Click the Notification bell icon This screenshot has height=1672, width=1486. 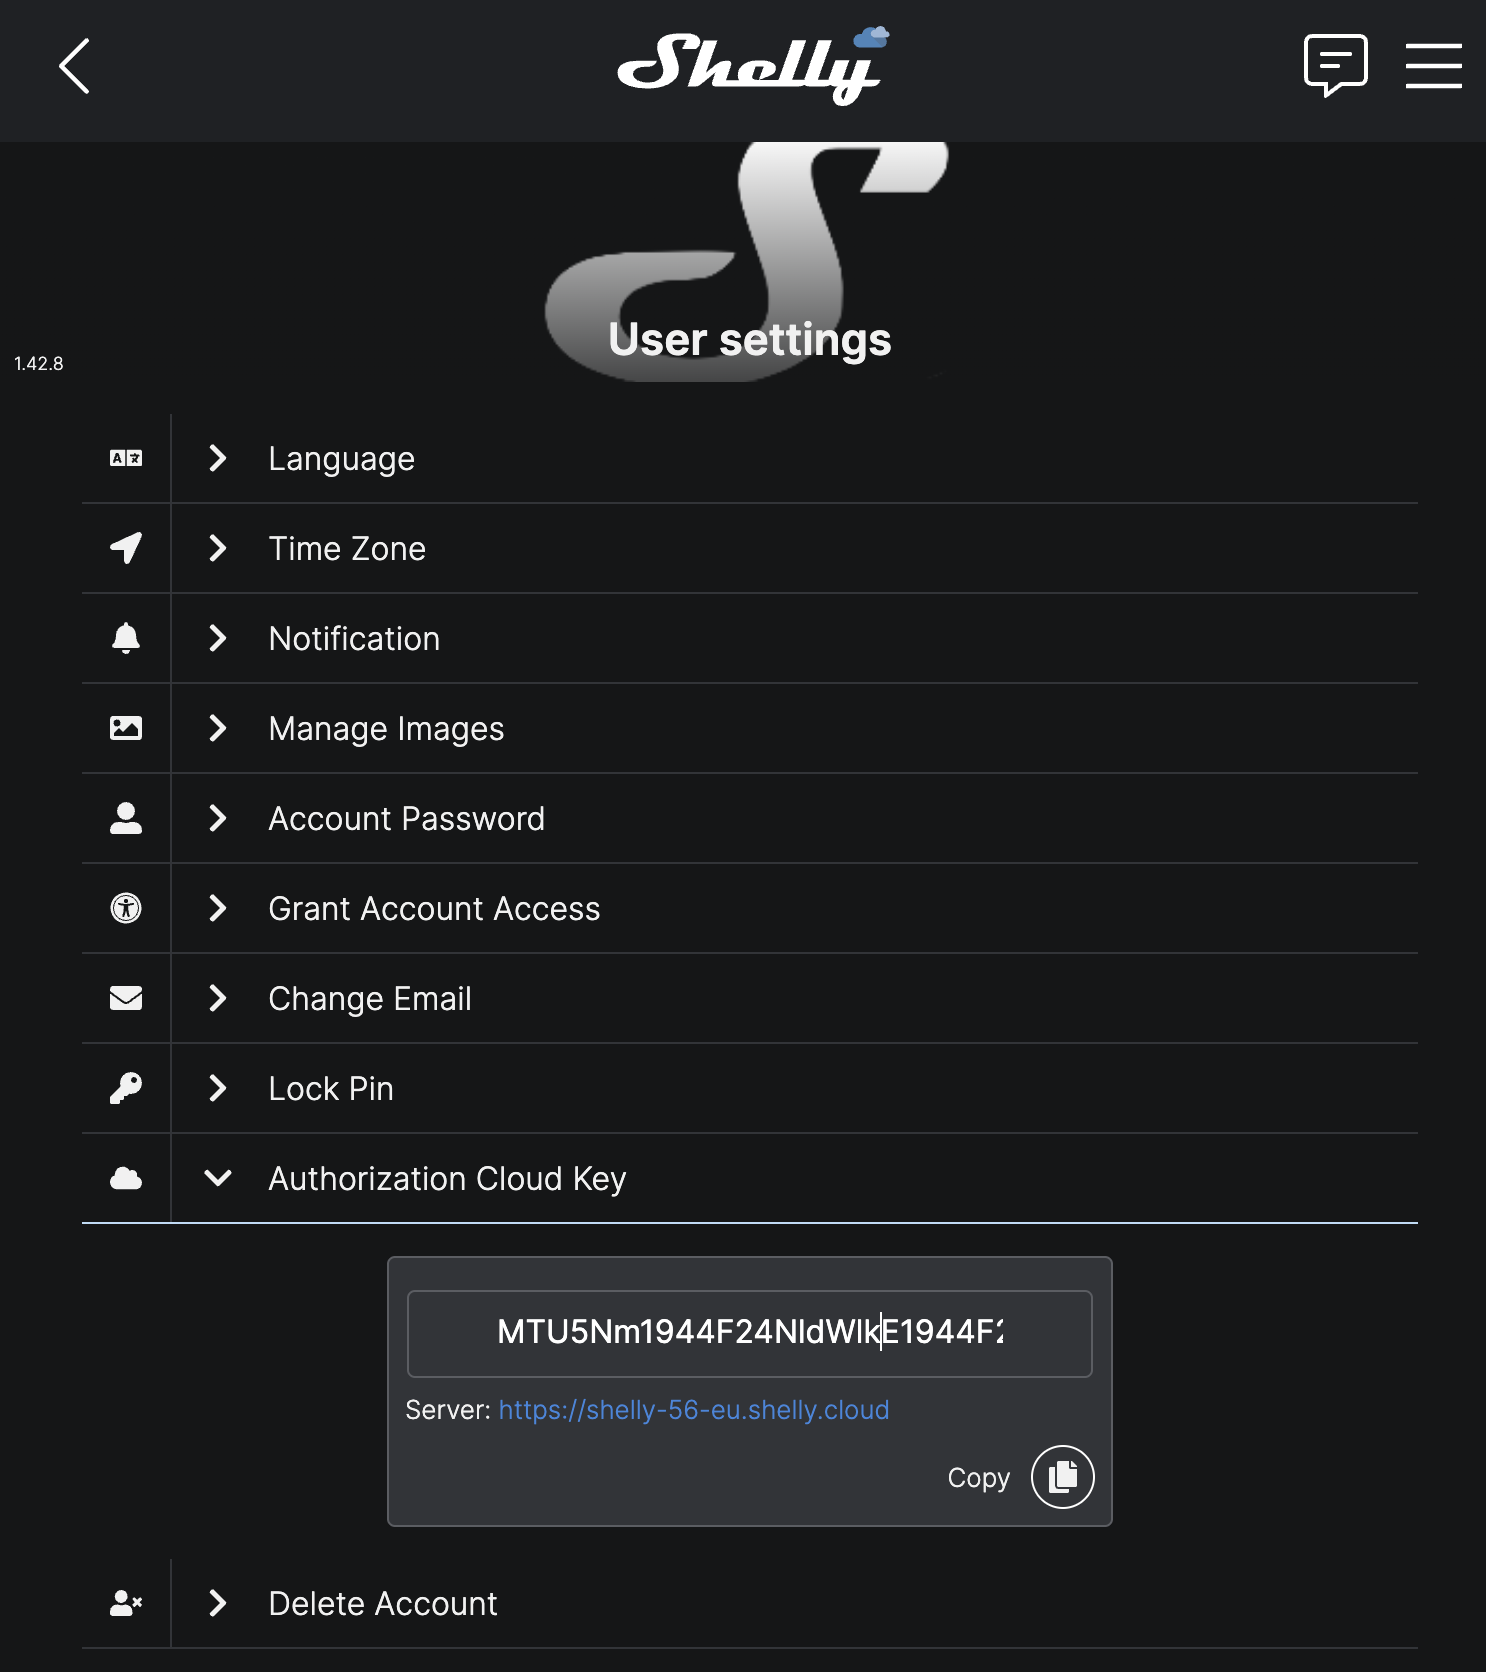click(126, 638)
